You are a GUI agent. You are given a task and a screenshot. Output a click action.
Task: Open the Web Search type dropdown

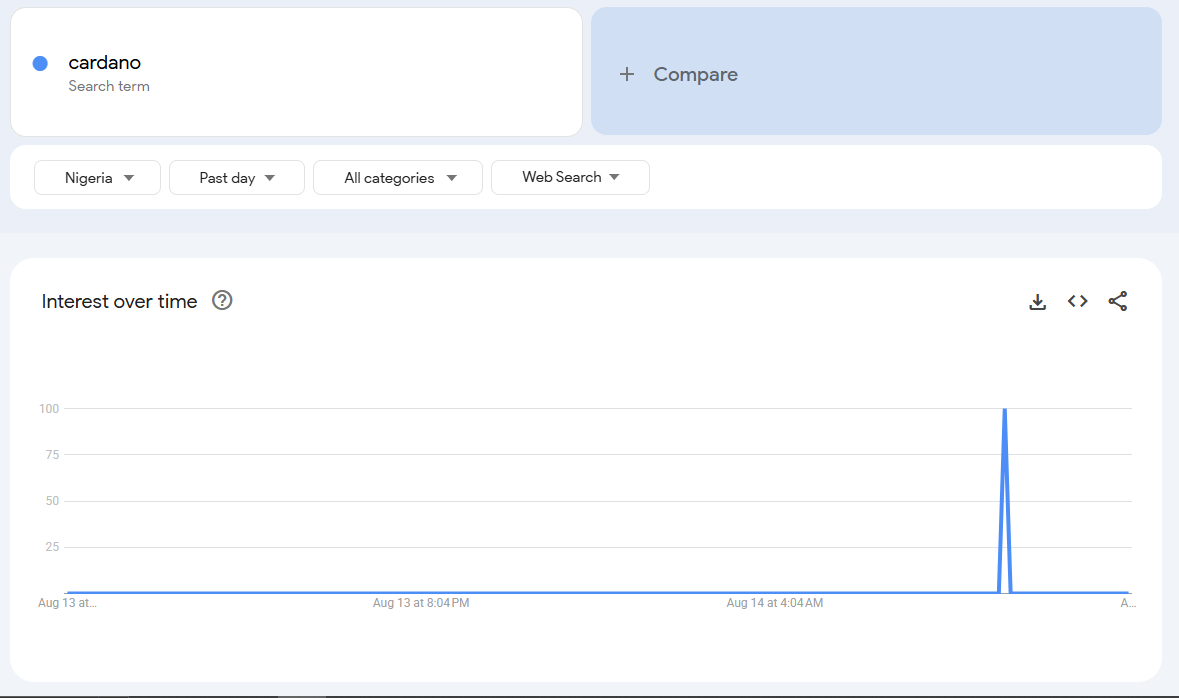click(x=570, y=178)
